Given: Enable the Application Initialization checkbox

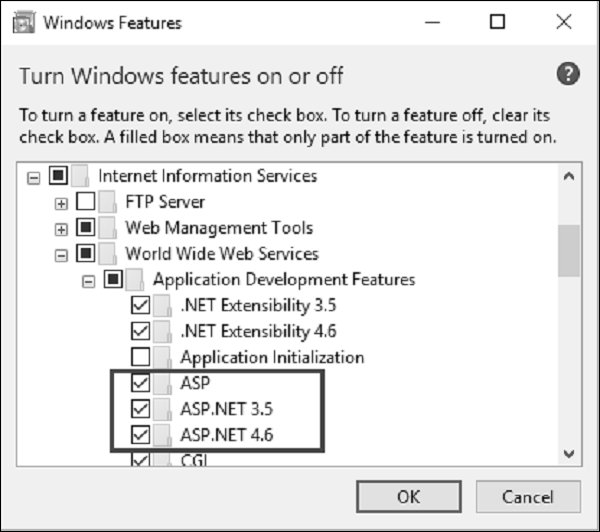Looking at the screenshot, I should [x=141, y=357].
